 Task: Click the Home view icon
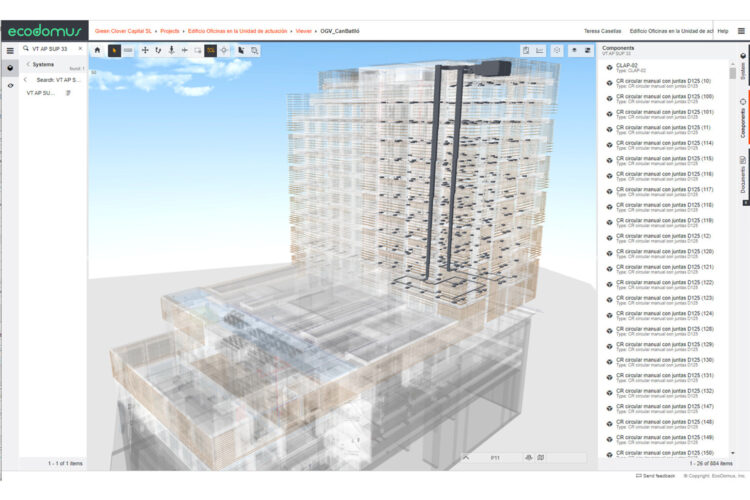[98, 50]
